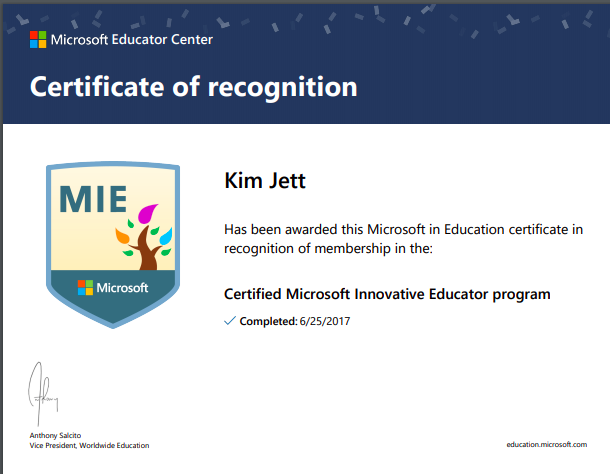Click the Microsoft Educator Center title
Image resolution: width=610 pixels, height=474 pixels.
131,40
